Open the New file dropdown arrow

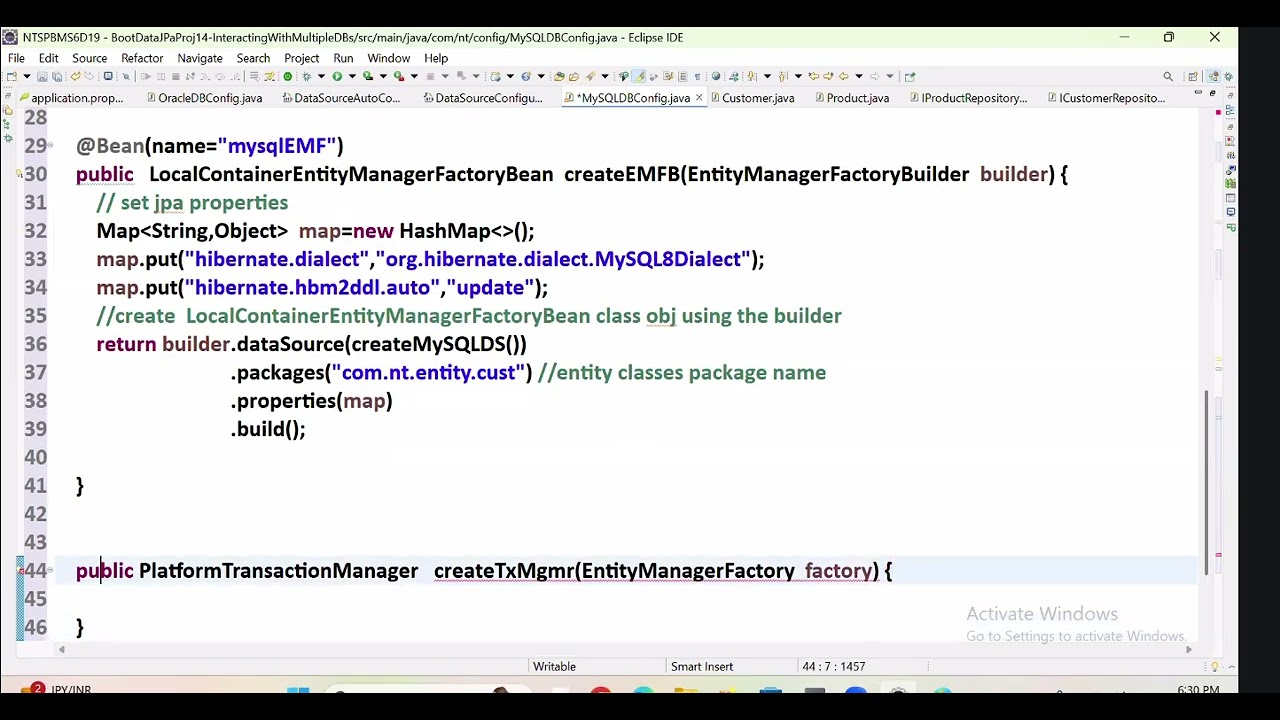[27, 76]
